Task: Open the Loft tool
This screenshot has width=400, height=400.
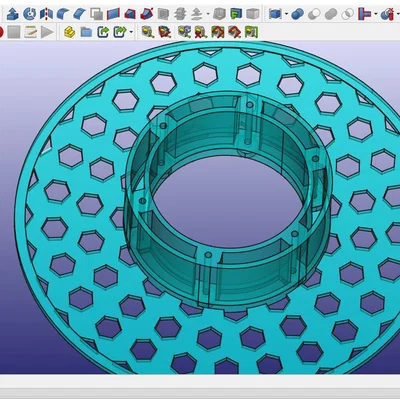Action: [130, 14]
